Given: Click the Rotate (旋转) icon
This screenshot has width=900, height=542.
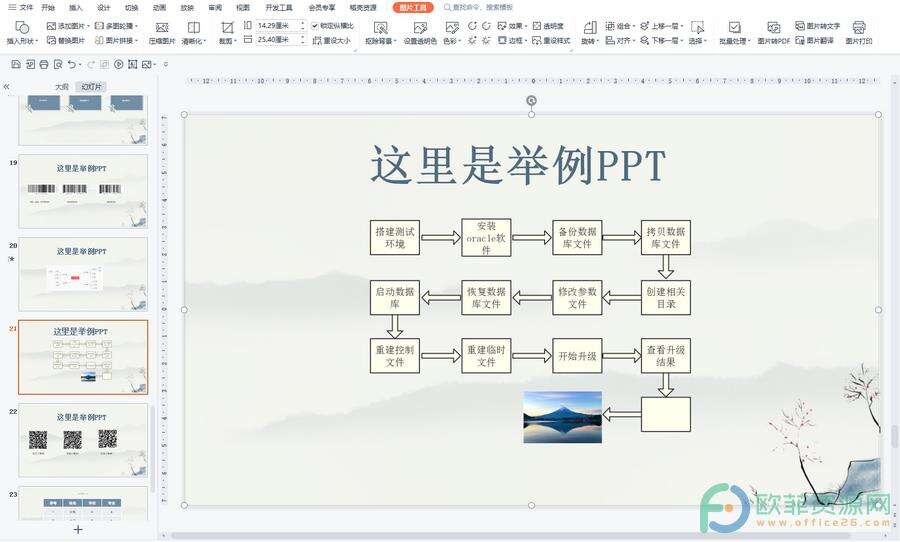Looking at the screenshot, I should point(589,28).
